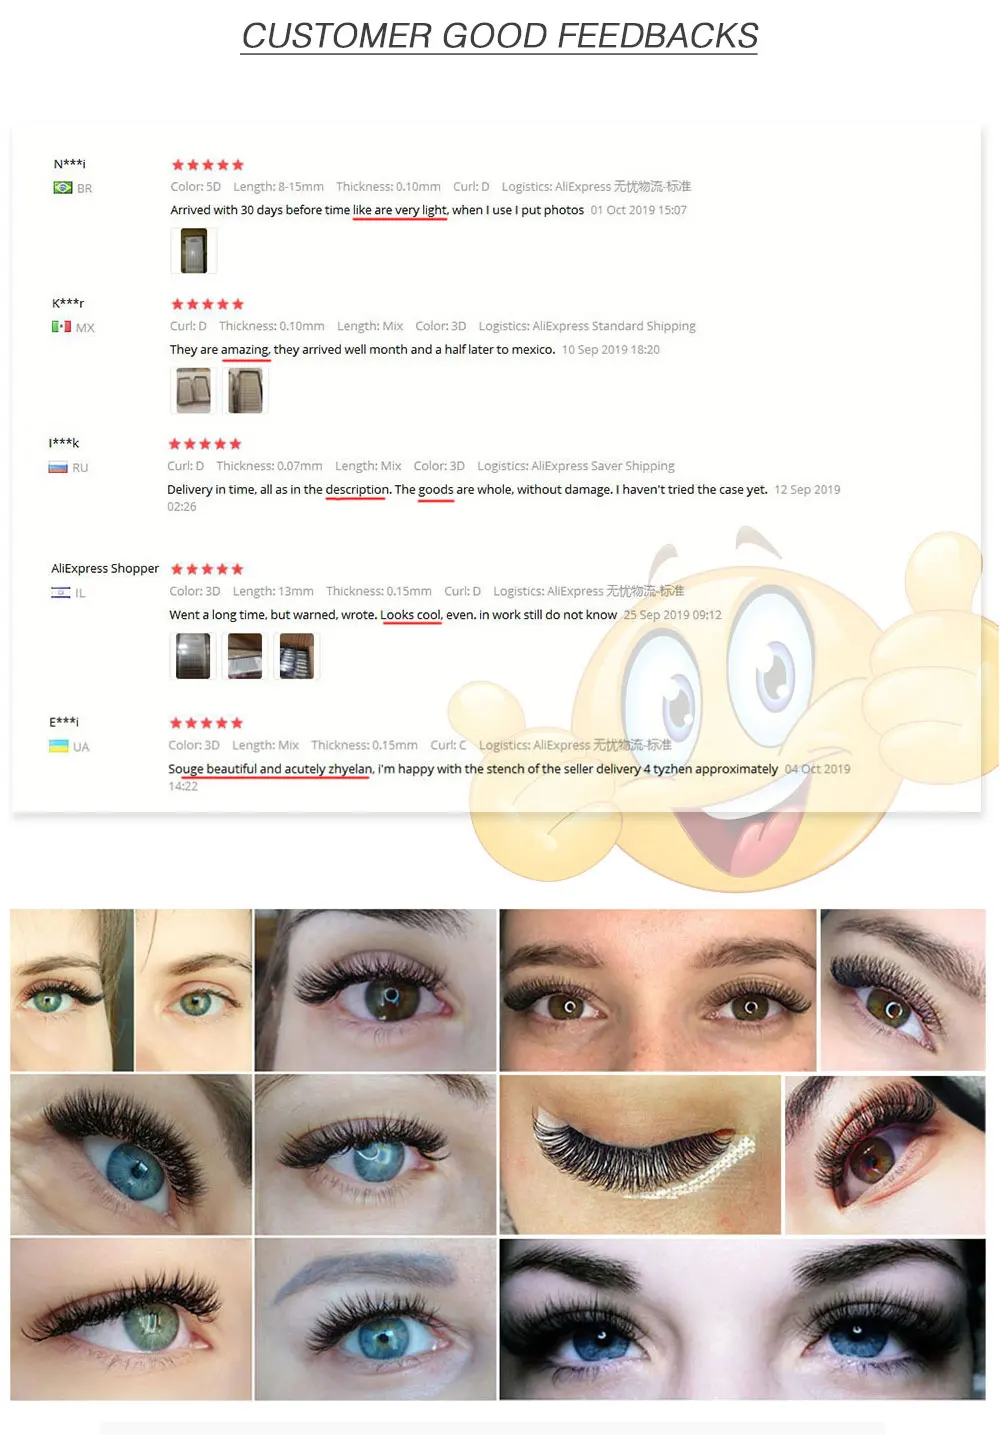Select the wide two blue eyes photo
1000x1435 pixels.
click(x=743, y=1319)
